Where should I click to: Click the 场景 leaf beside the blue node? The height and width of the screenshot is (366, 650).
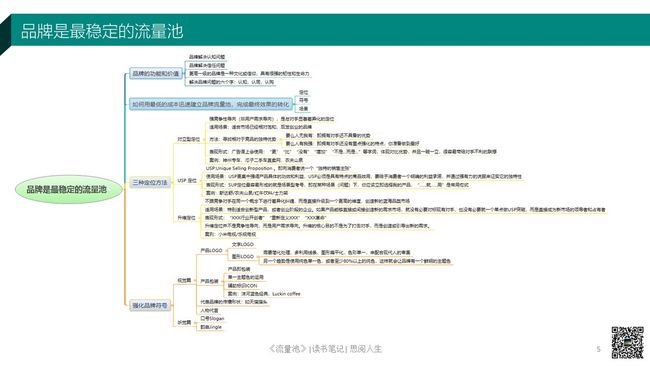(303, 109)
